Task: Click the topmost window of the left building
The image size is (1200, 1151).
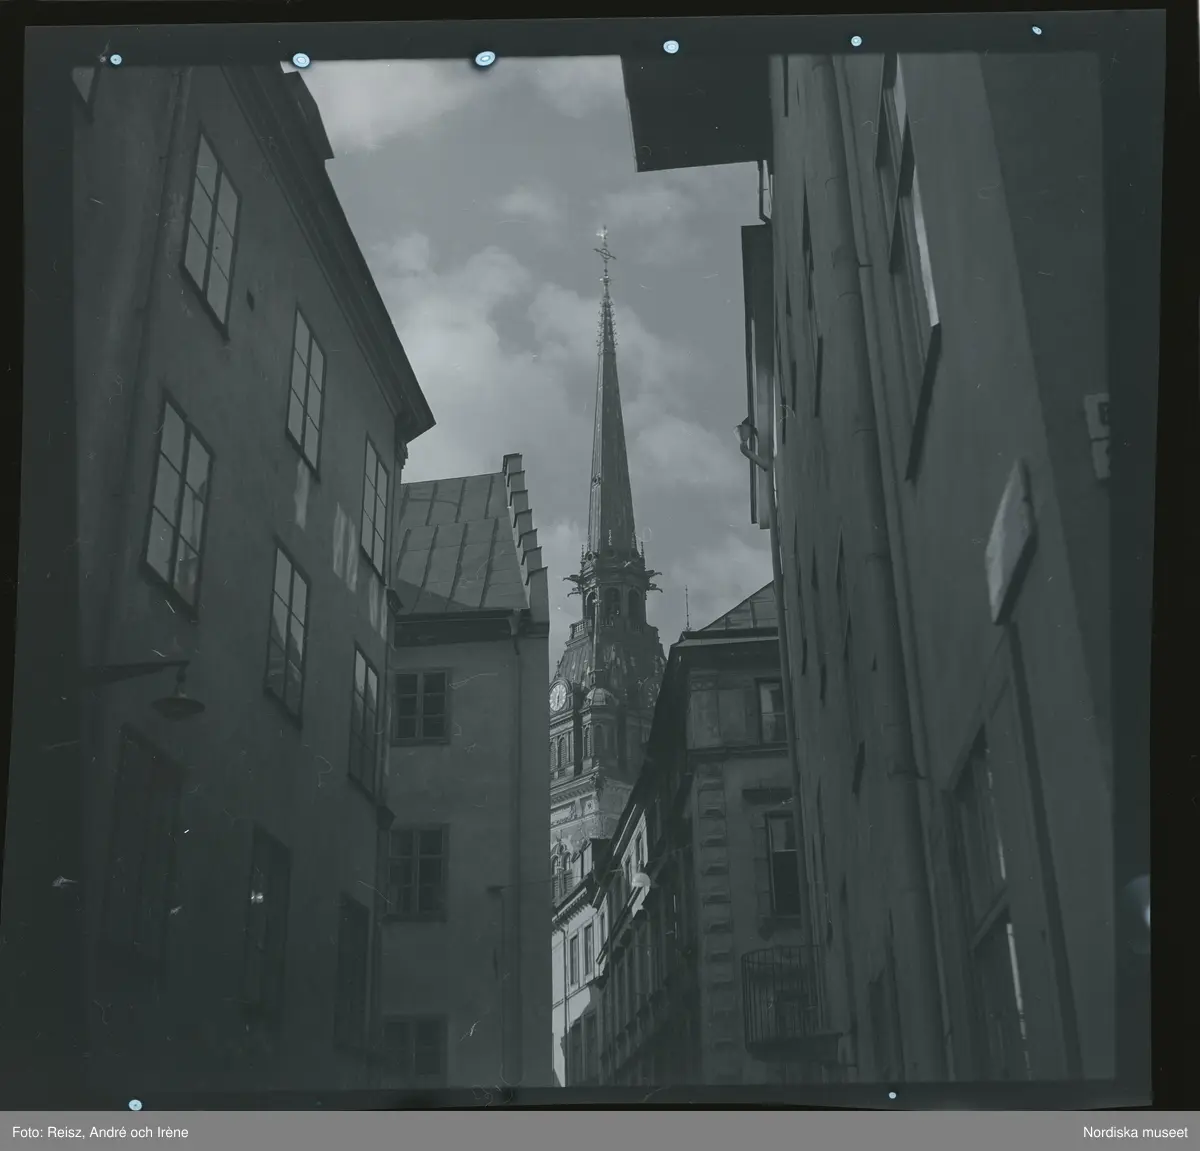Action: 210,230
